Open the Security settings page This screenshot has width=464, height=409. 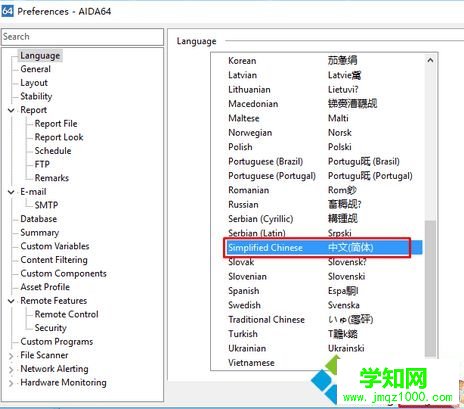pos(50,328)
